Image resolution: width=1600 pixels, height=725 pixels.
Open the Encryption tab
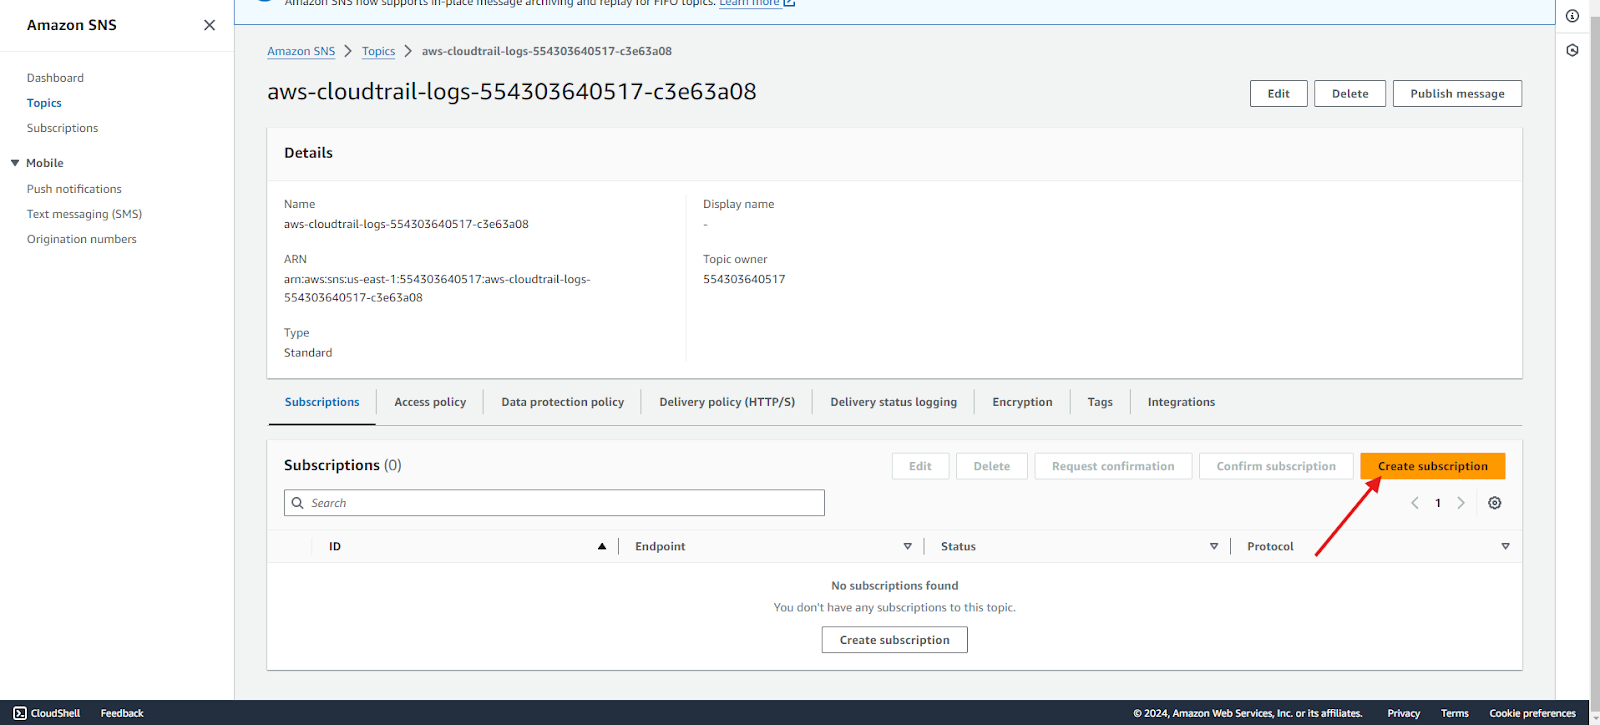[1022, 402]
